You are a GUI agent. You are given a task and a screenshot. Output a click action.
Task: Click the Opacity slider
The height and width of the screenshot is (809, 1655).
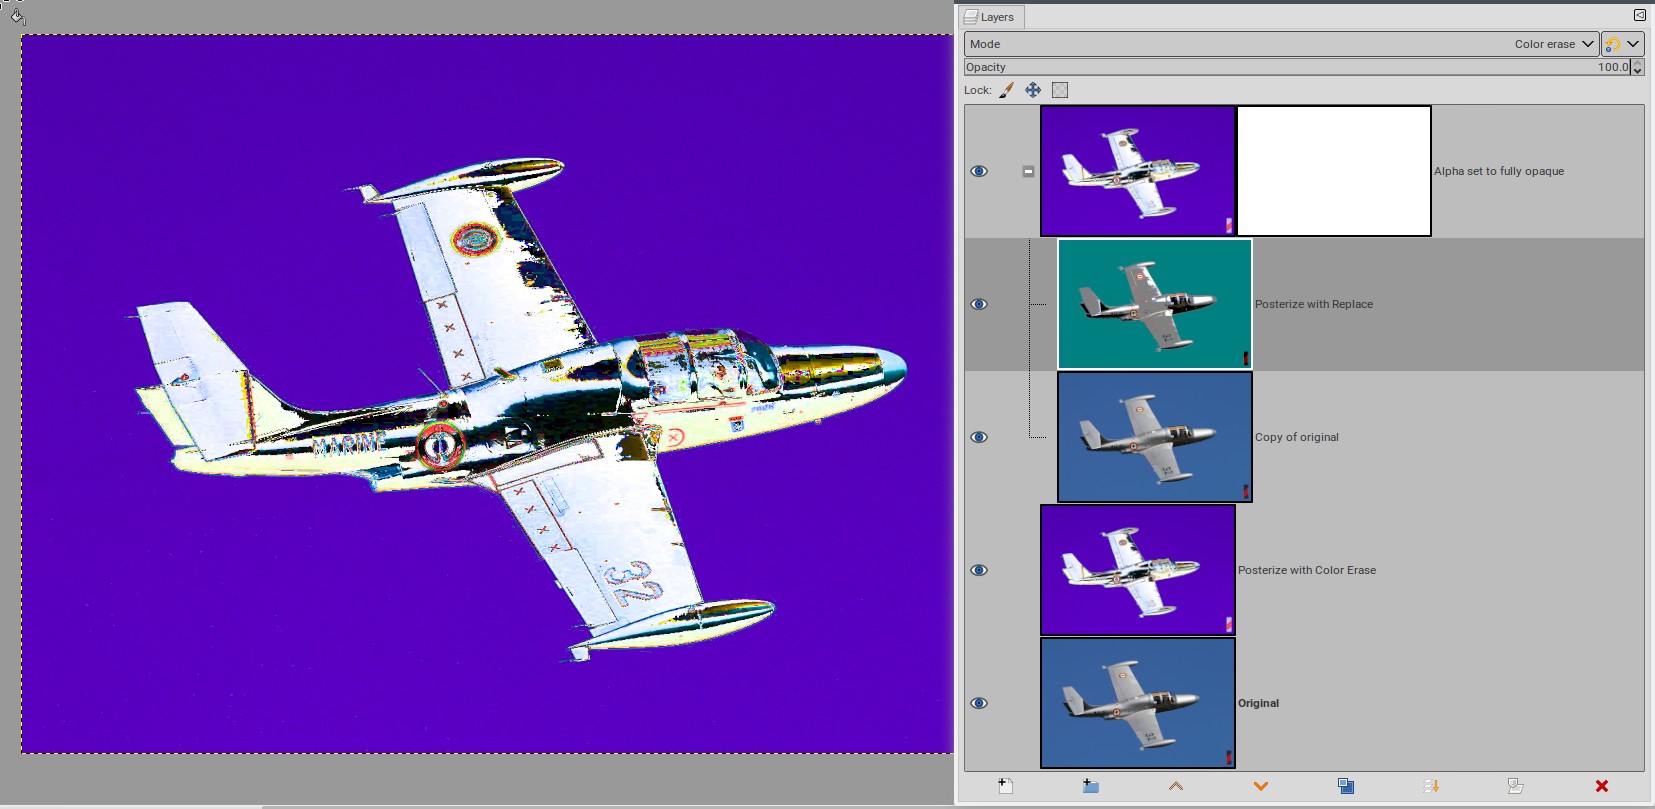tap(1296, 67)
